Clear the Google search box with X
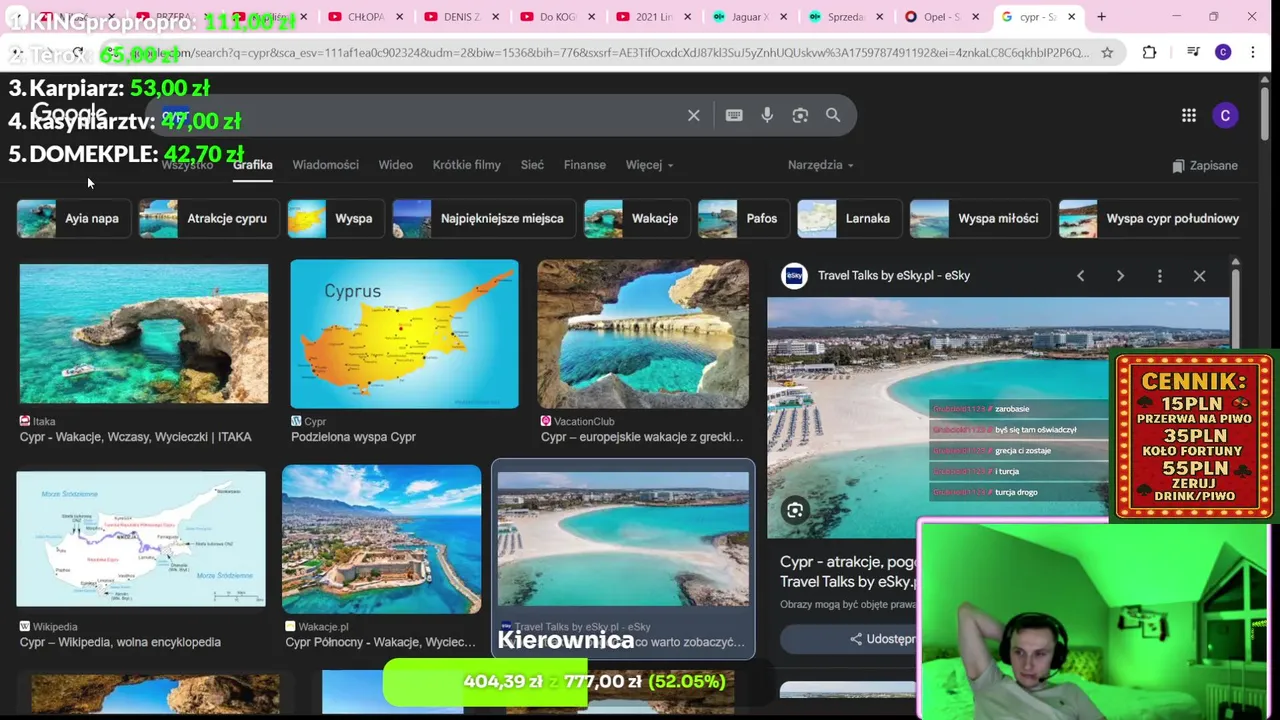The width and height of the screenshot is (1280, 720). (x=693, y=115)
